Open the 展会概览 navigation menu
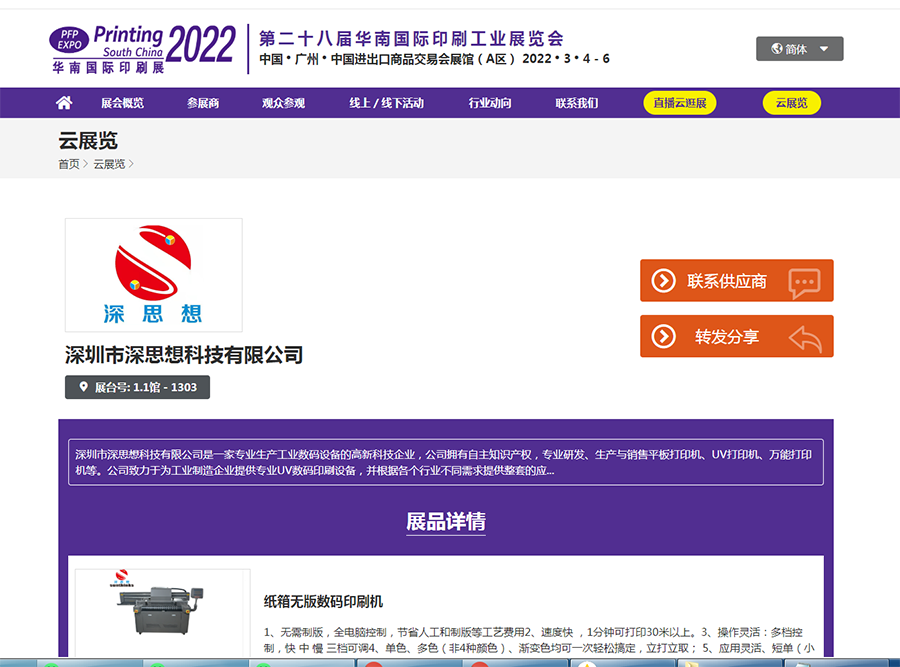 122,103
